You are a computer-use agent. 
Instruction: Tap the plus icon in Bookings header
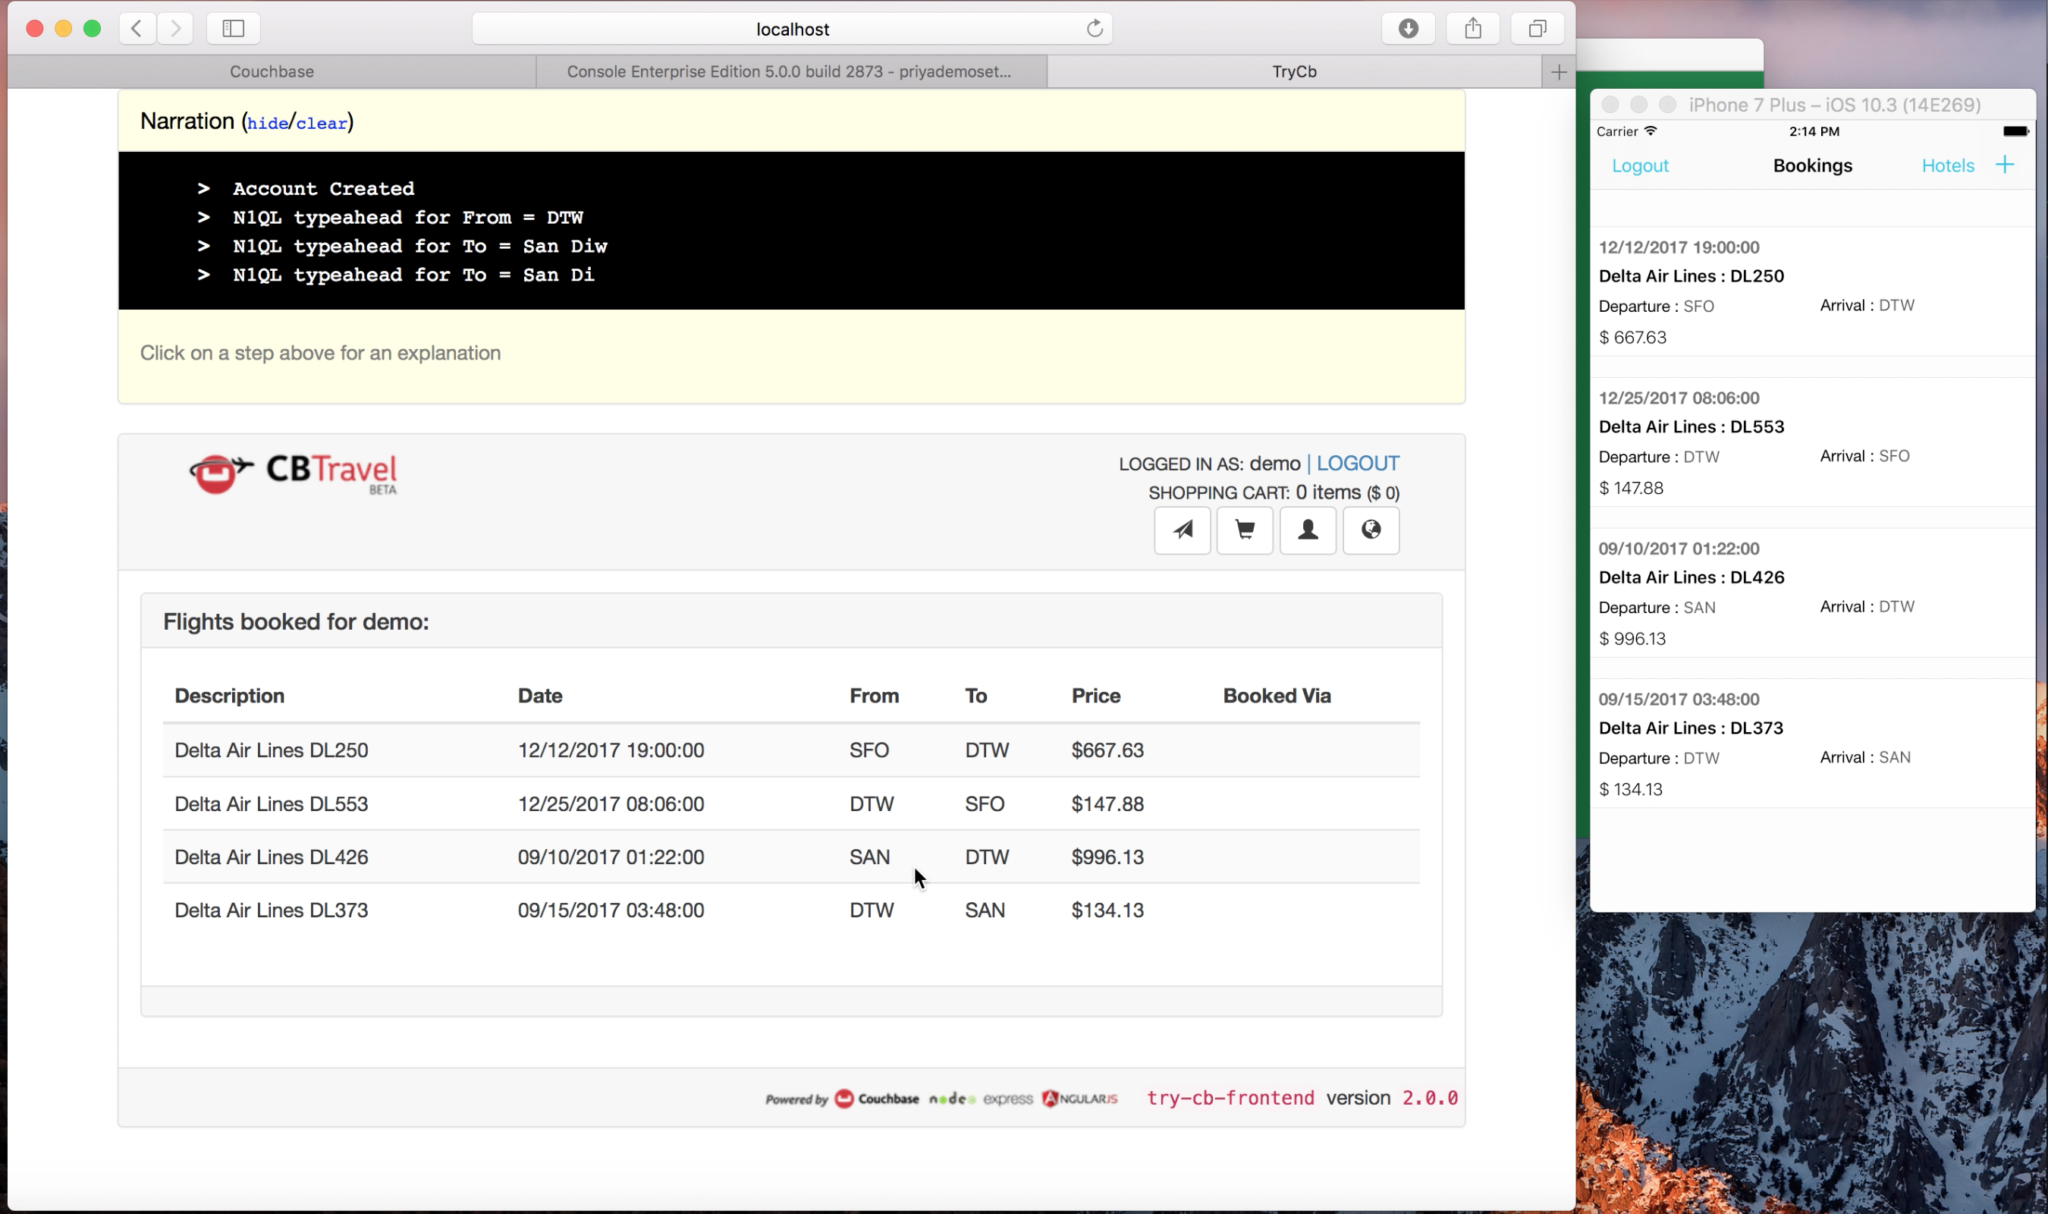point(2005,165)
